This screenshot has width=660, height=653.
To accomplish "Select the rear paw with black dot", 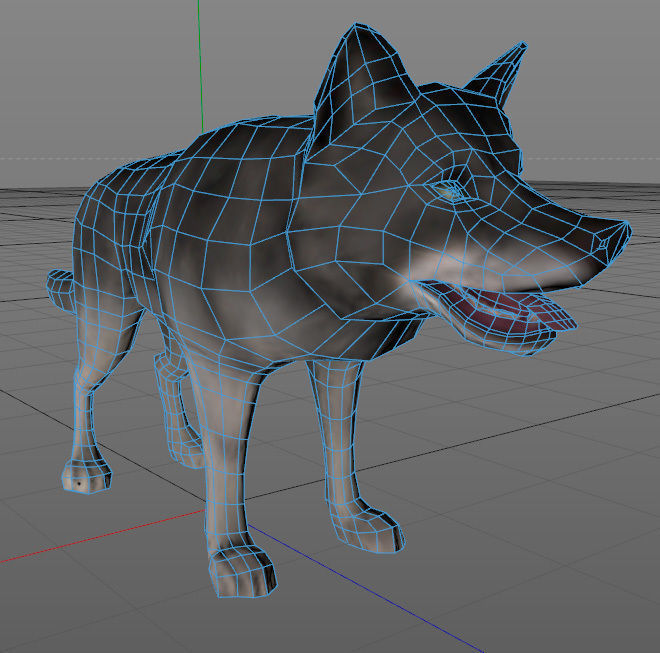I will (x=87, y=476).
